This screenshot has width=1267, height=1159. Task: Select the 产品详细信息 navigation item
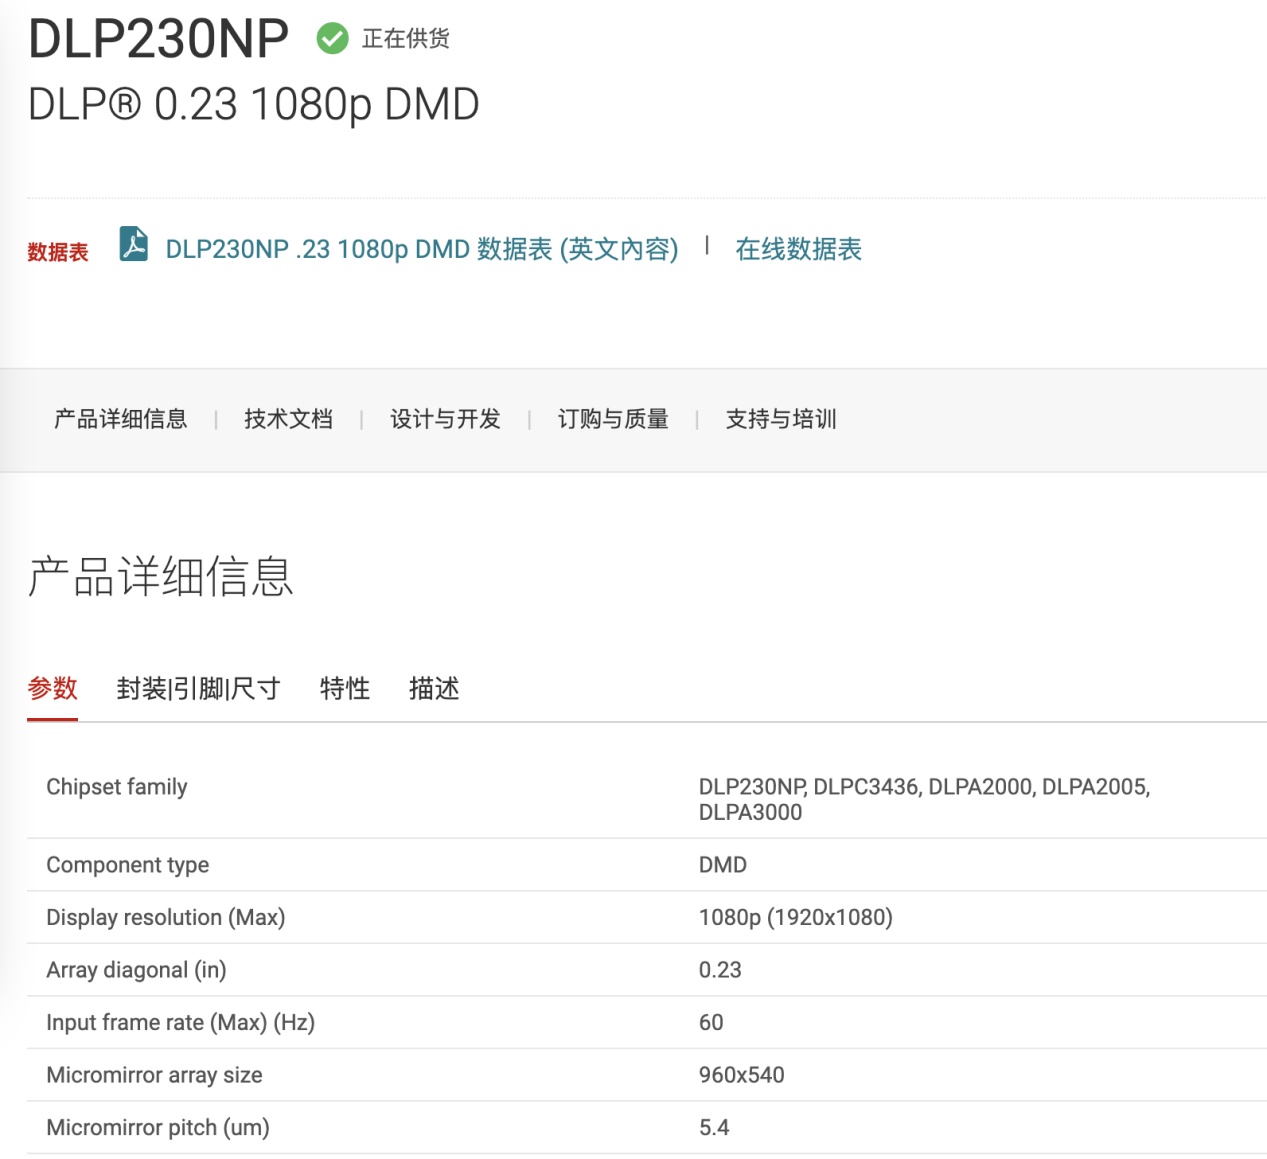coord(120,419)
